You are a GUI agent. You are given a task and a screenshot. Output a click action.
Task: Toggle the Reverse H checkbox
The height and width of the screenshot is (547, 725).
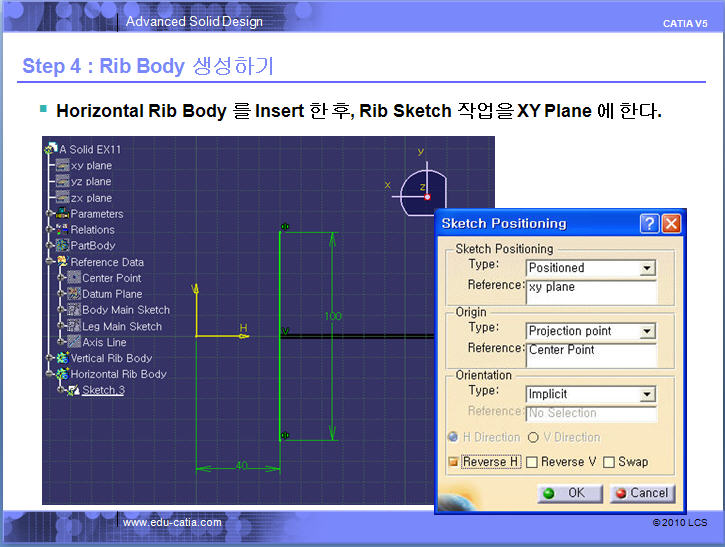453,462
